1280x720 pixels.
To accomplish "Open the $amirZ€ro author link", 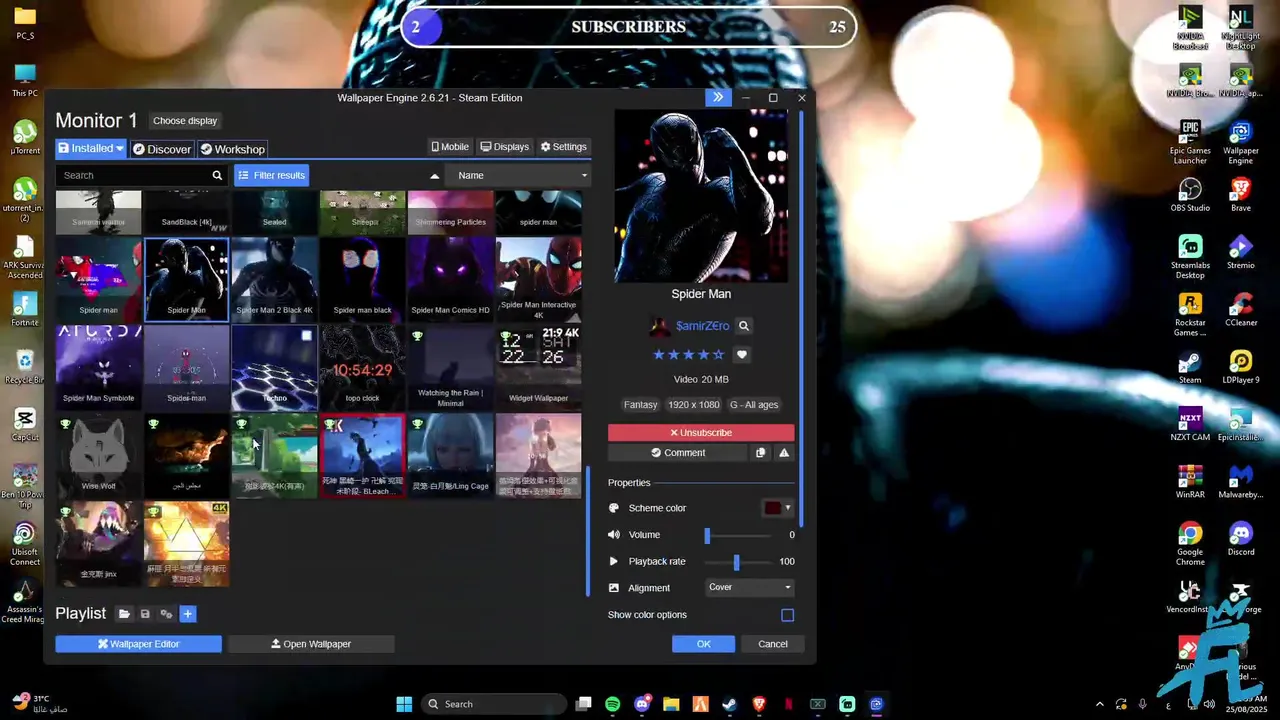I will (x=703, y=326).
